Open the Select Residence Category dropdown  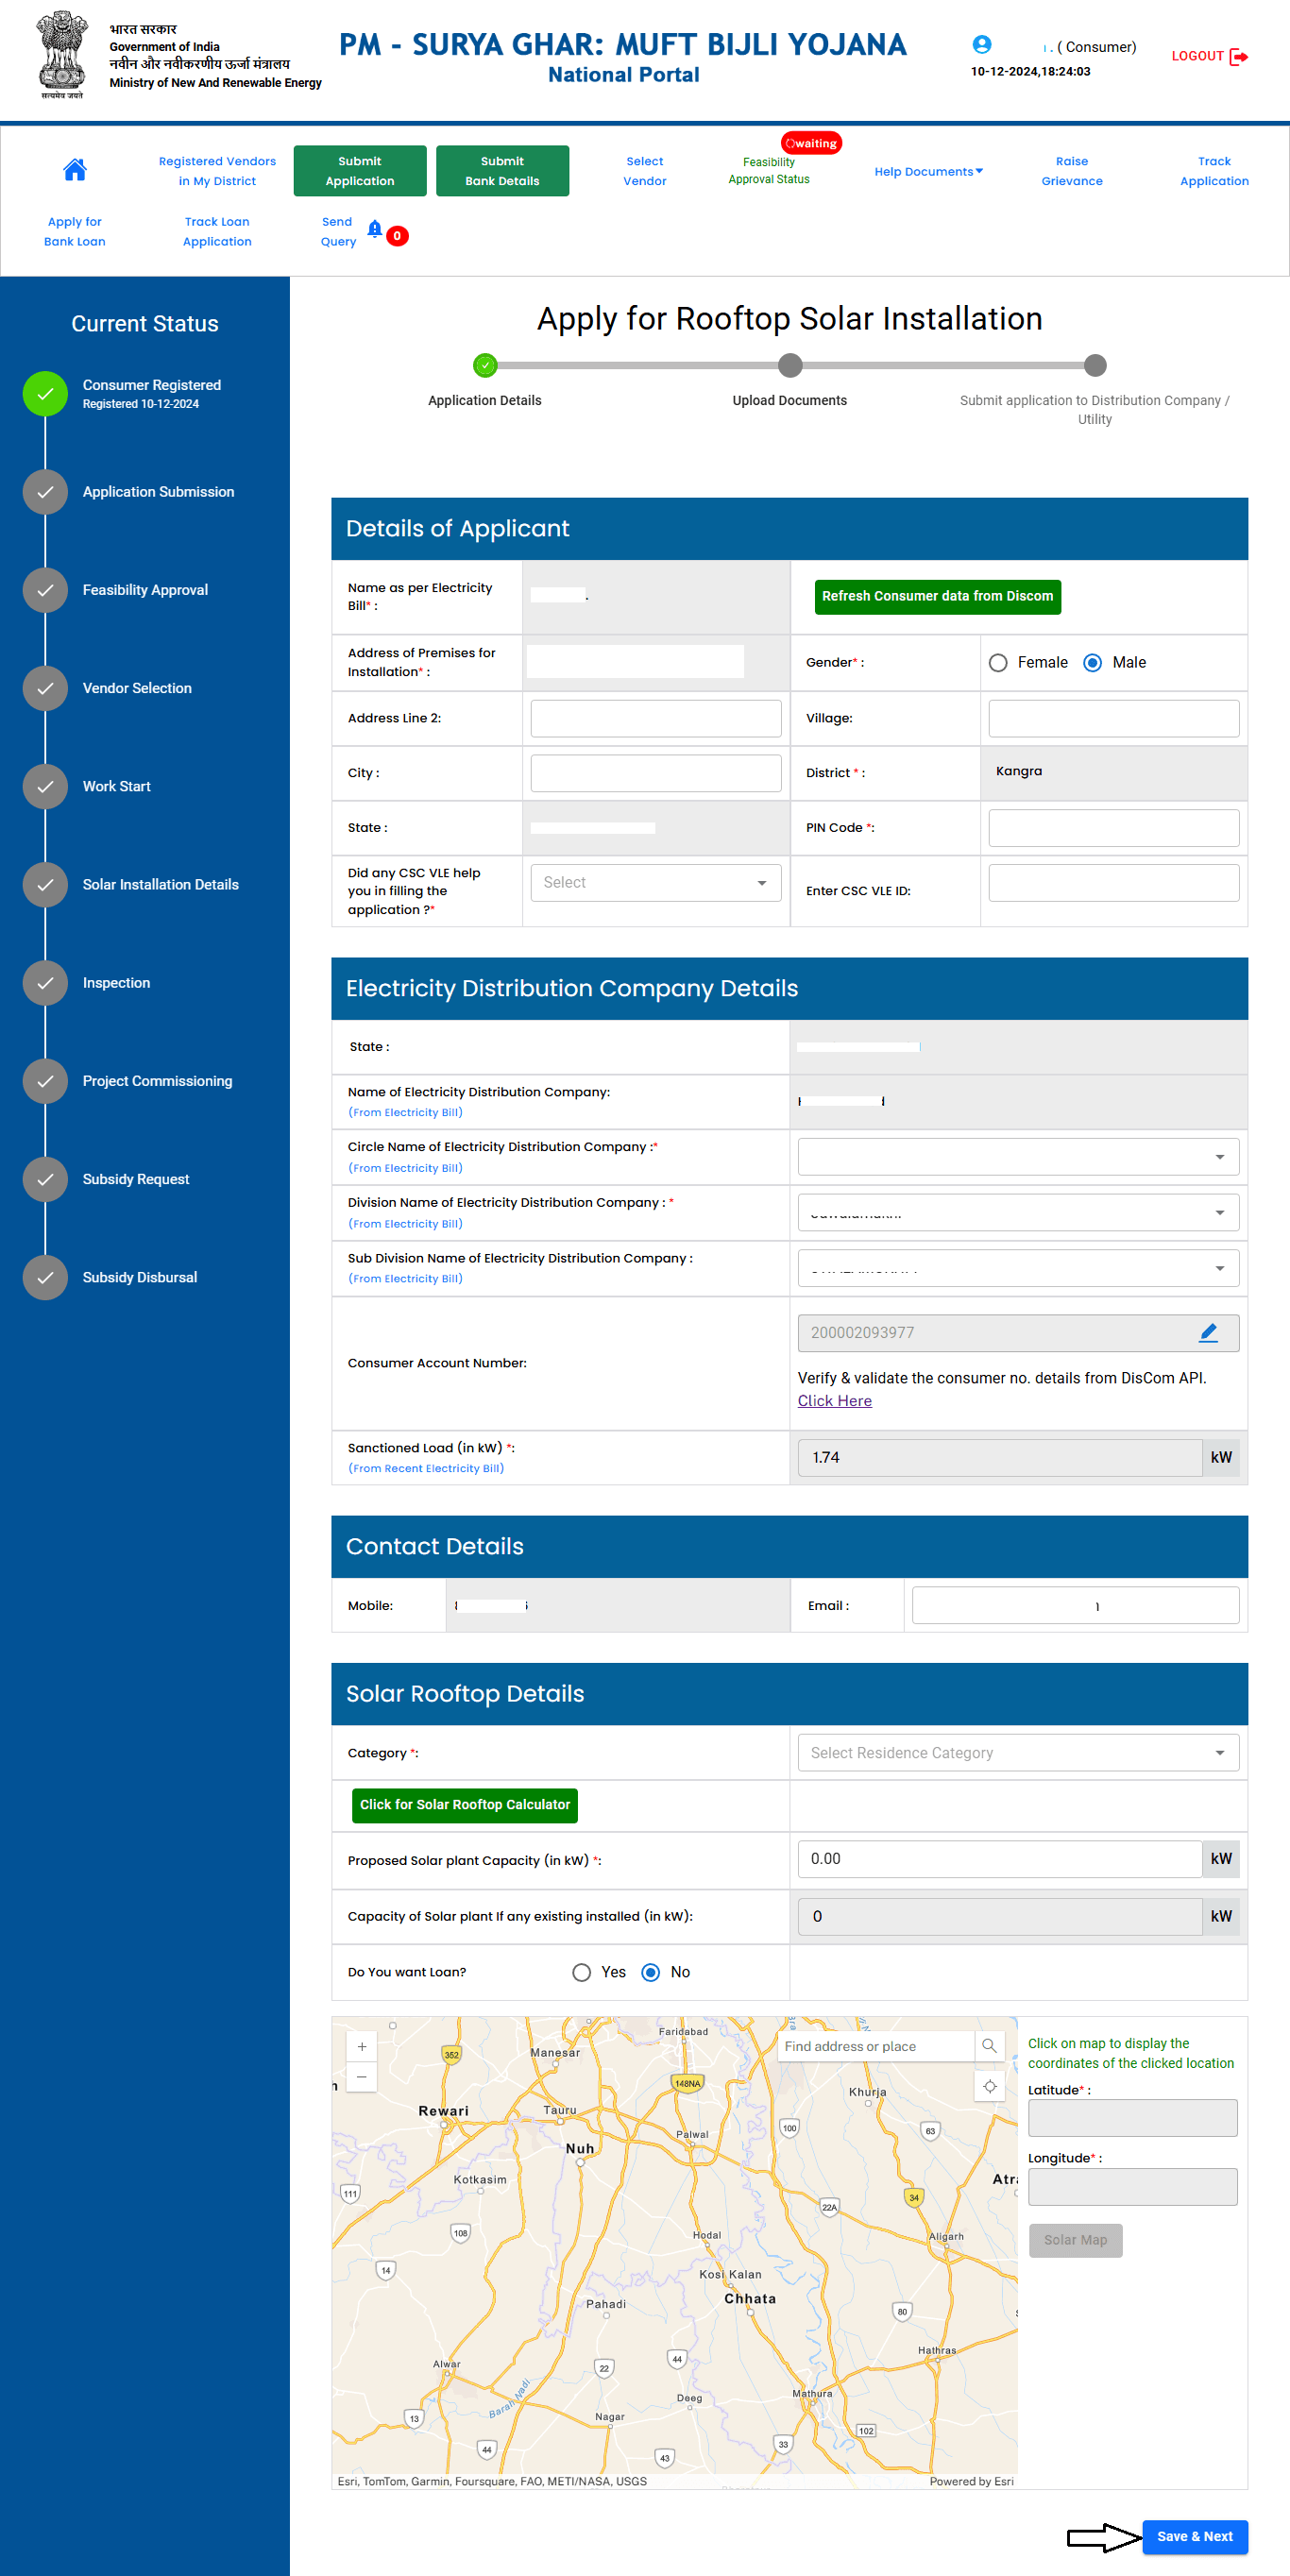[x=1018, y=1753]
